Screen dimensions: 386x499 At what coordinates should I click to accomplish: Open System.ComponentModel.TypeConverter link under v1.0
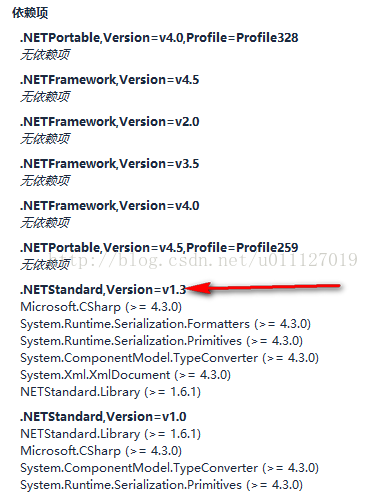coord(139,468)
